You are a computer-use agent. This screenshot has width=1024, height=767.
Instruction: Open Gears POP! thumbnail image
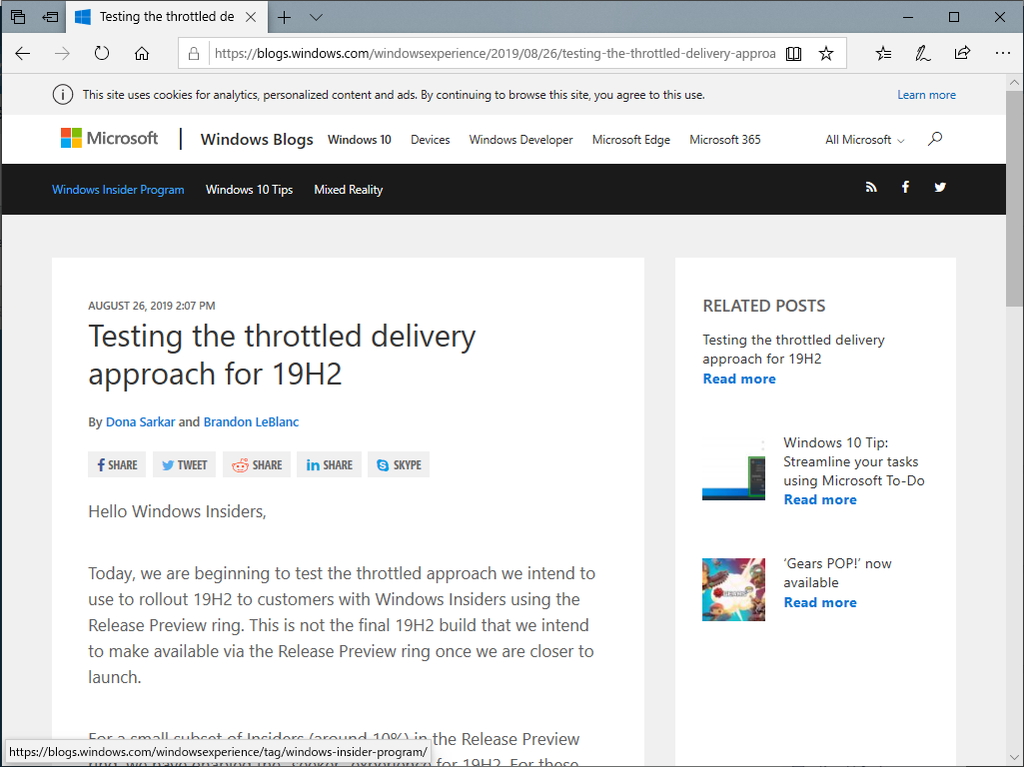point(733,589)
